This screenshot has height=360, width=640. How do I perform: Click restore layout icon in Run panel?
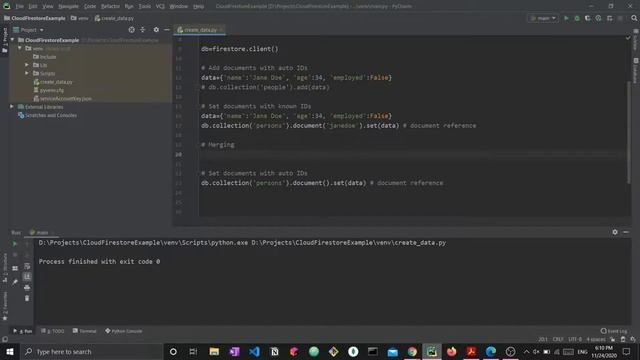point(15,268)
